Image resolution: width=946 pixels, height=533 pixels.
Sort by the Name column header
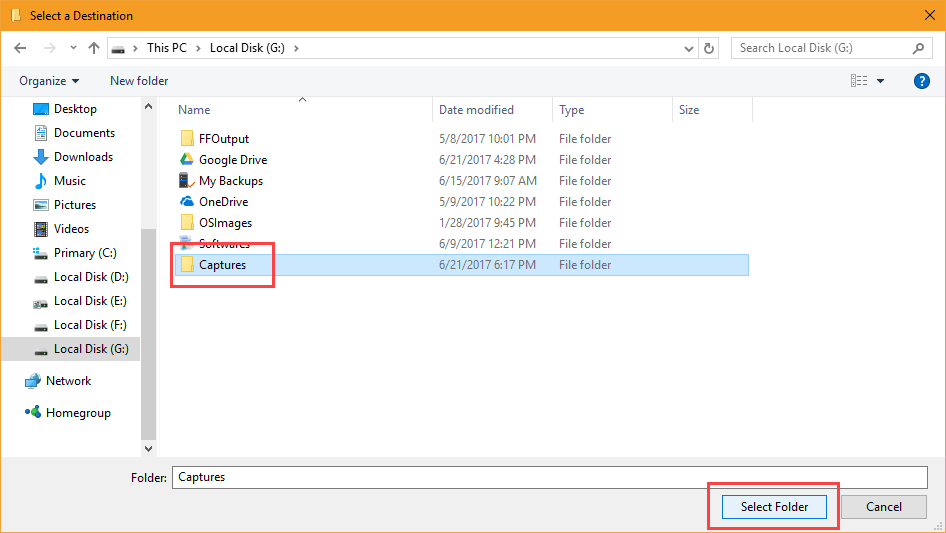point(194,110)
